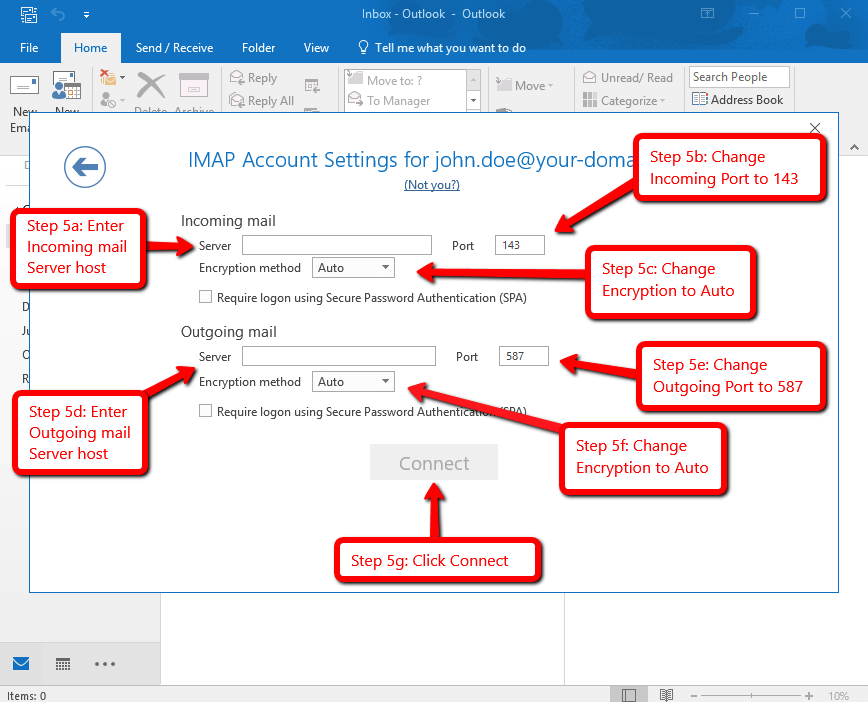Click the New Email envelope icon

tap(24, 86)
